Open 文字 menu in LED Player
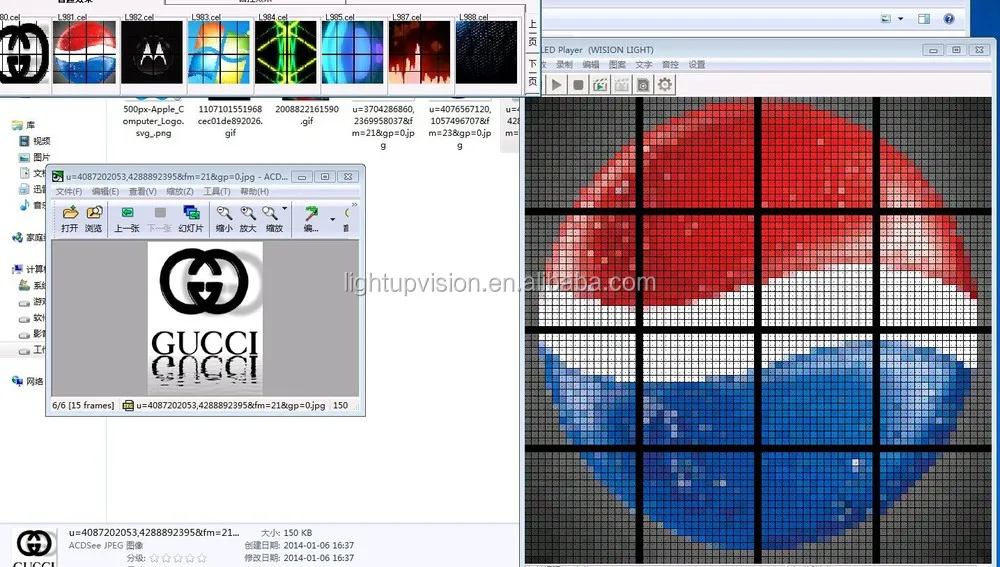 coord(643,64)
